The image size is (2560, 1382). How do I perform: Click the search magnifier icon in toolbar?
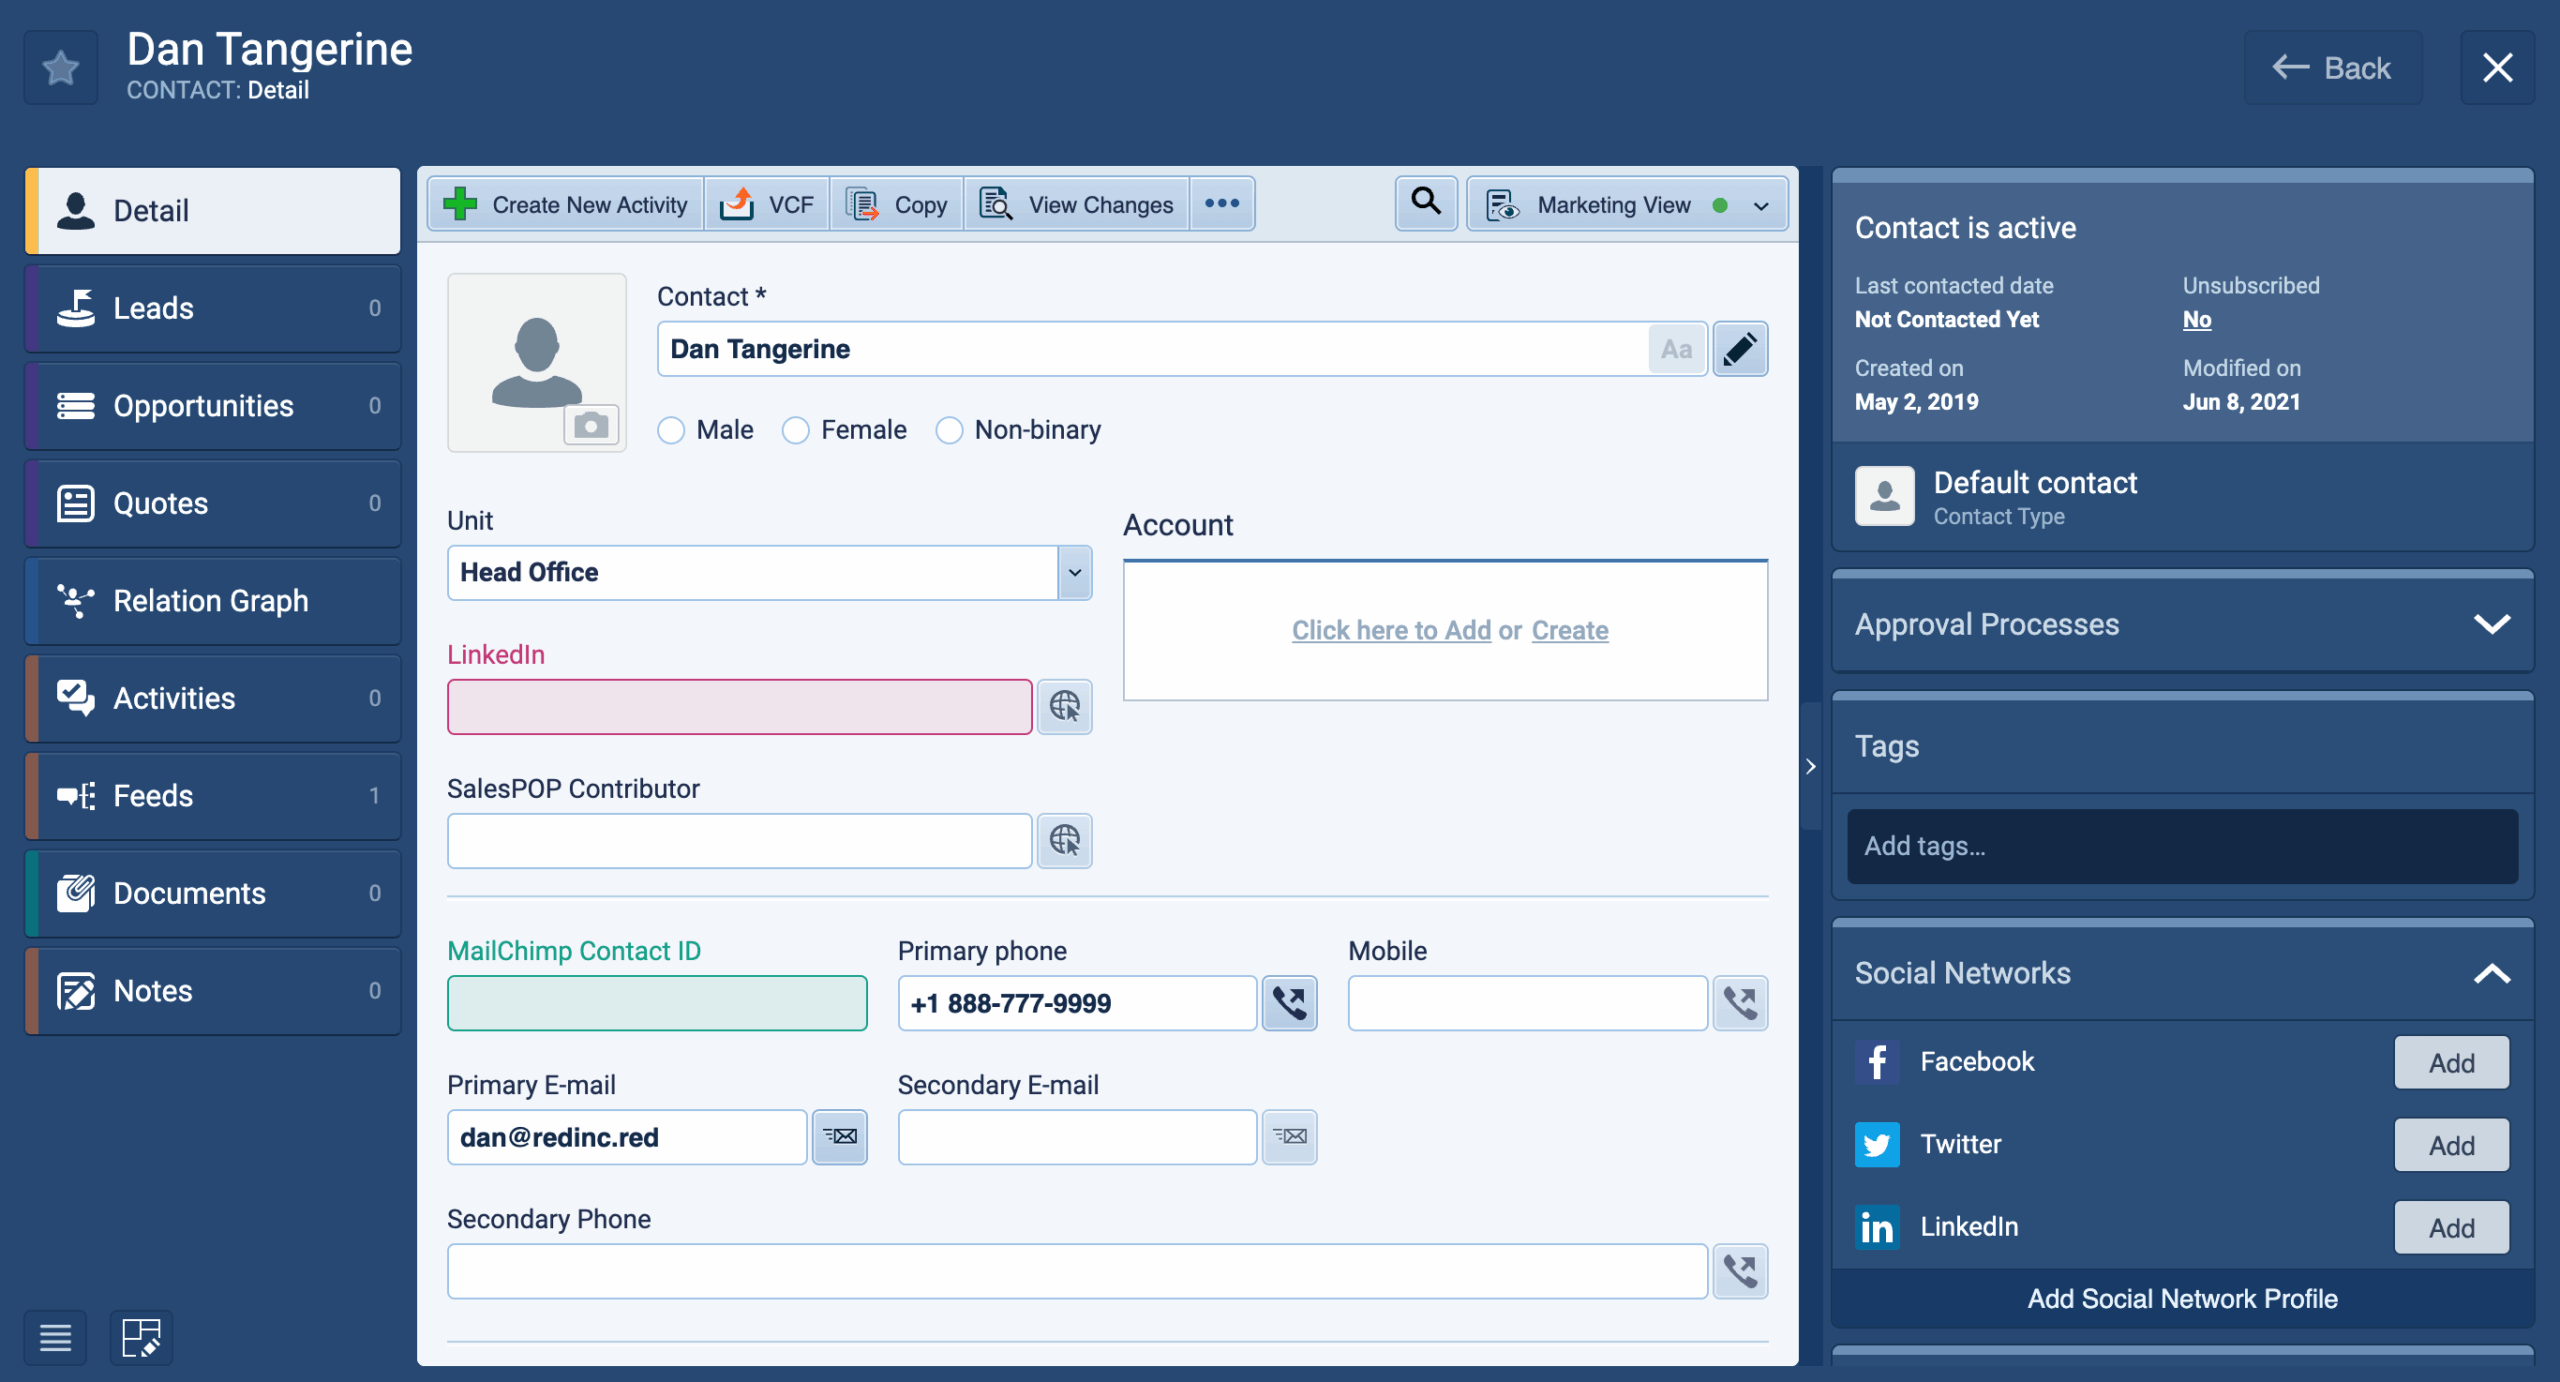click(1426, 203)
